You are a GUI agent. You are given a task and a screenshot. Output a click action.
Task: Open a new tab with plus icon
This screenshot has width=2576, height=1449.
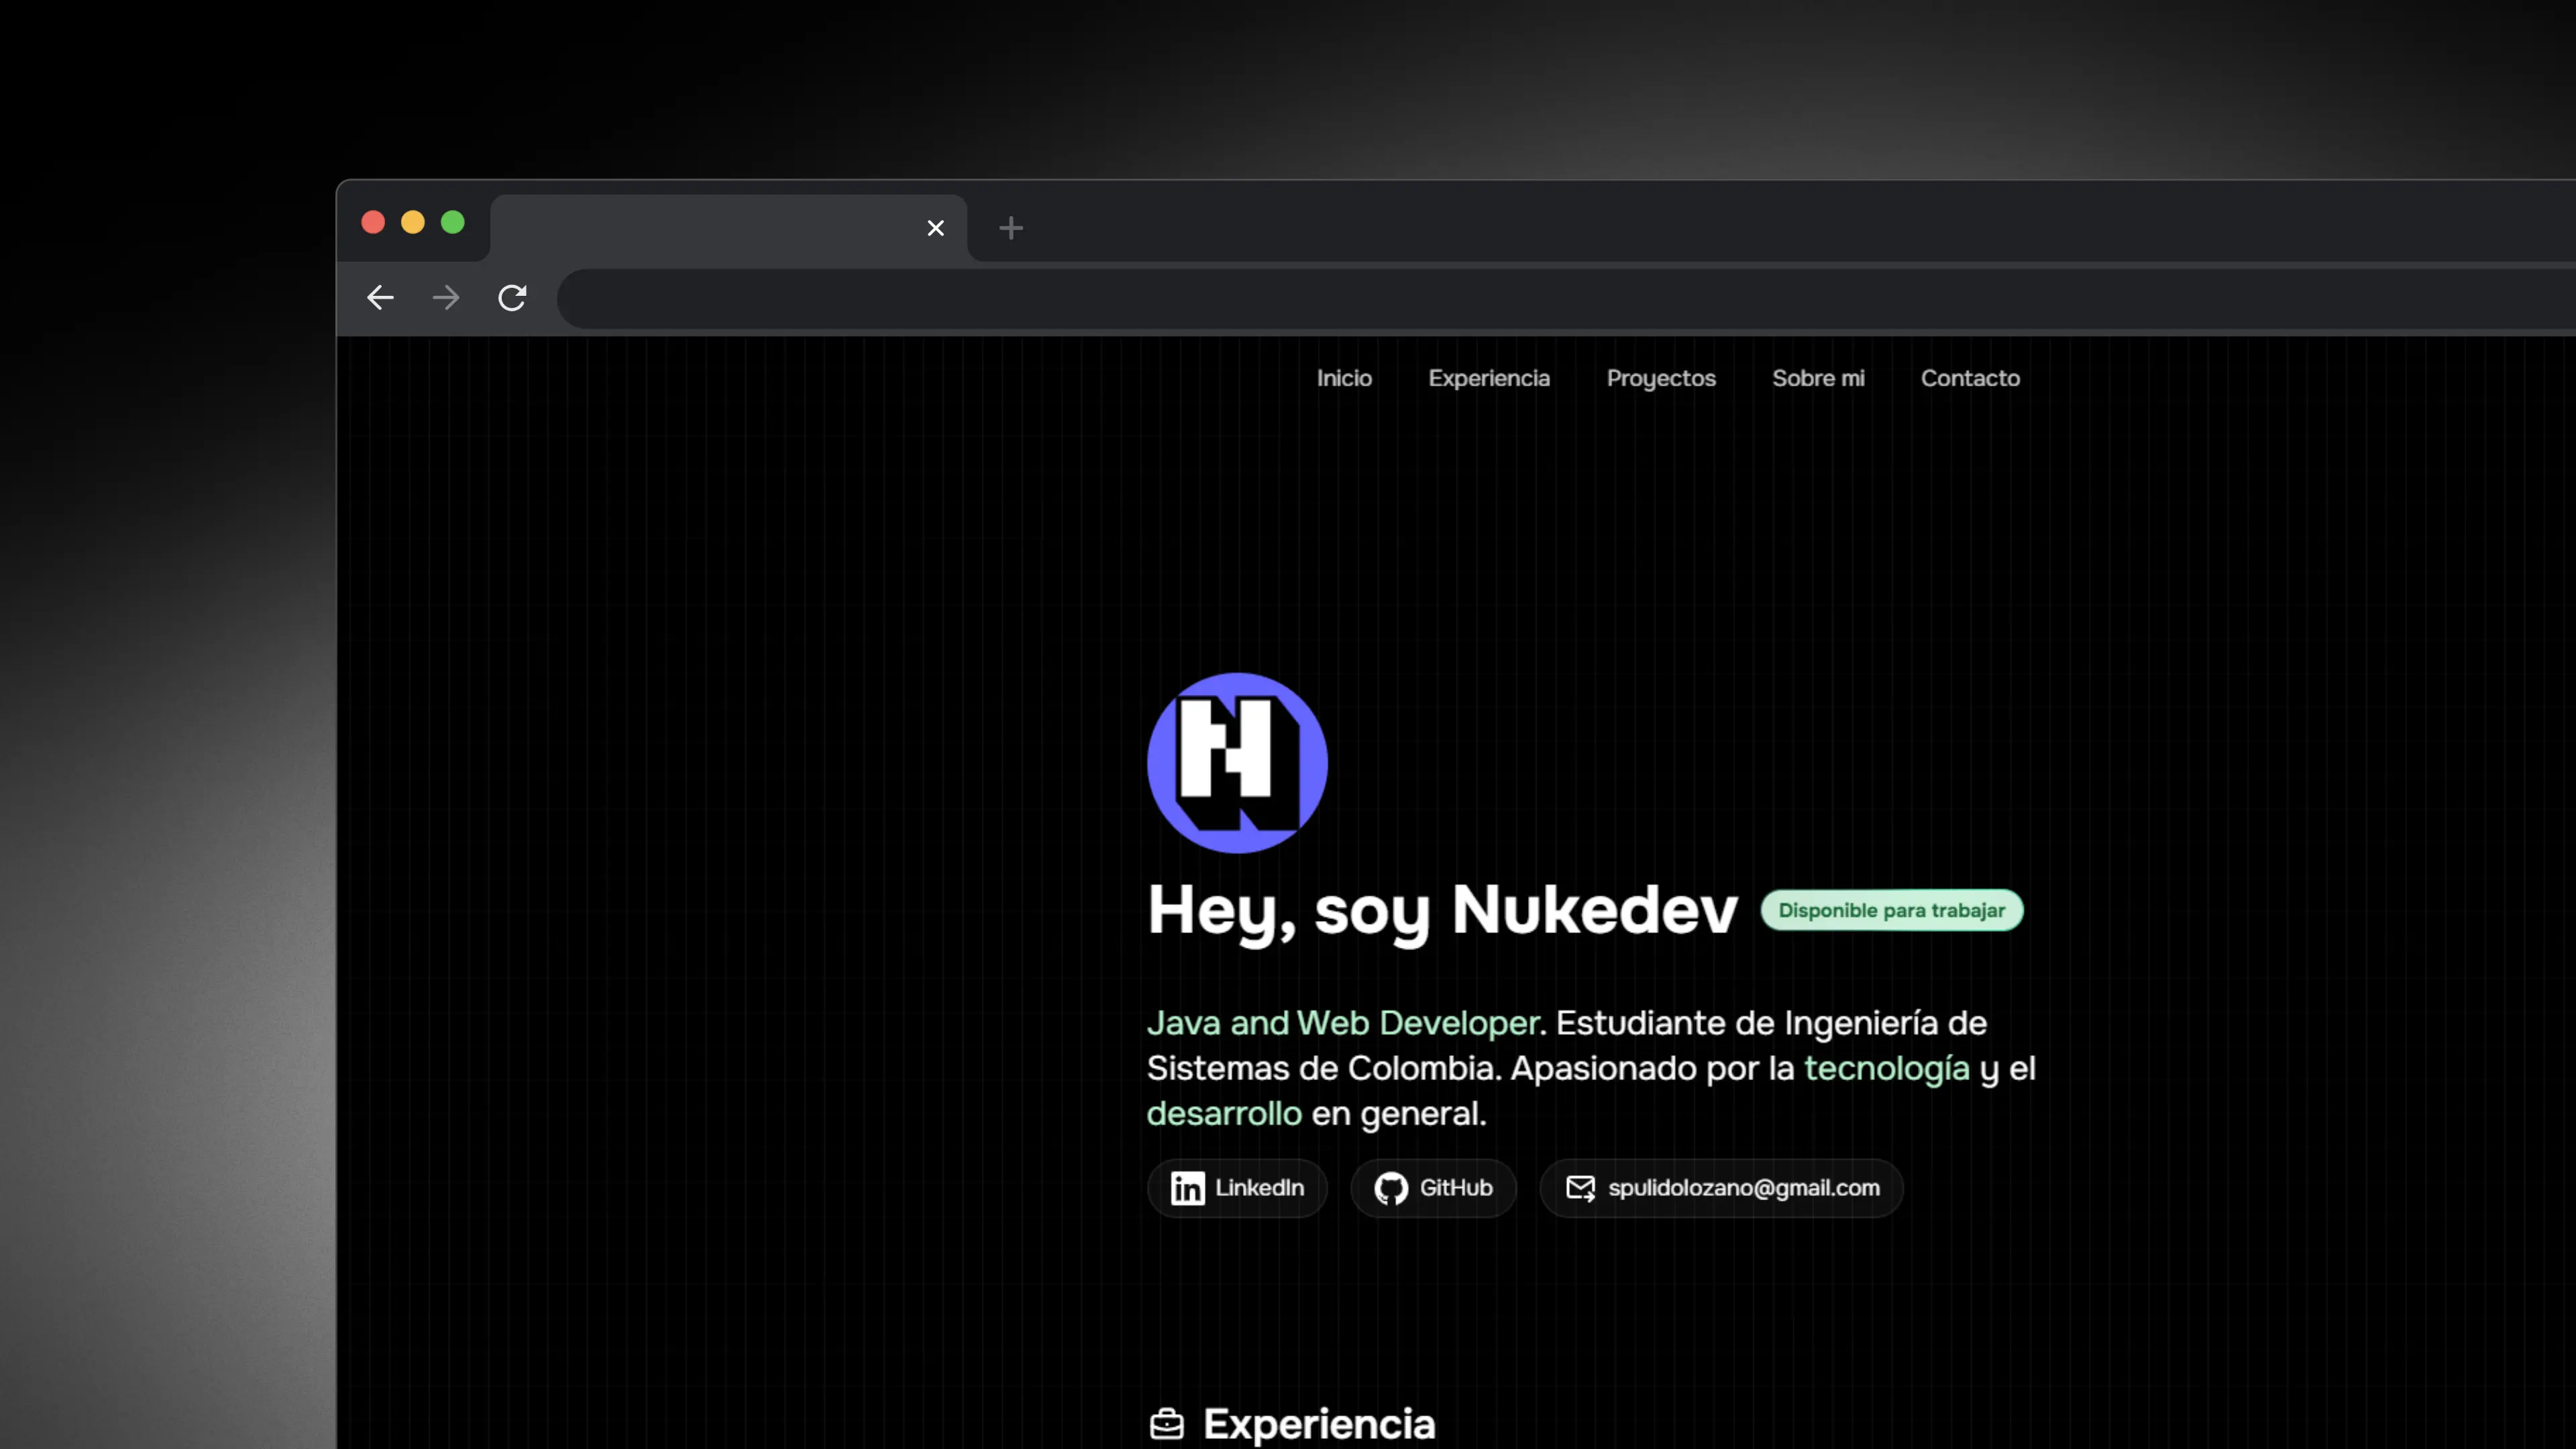point(1011,228)
